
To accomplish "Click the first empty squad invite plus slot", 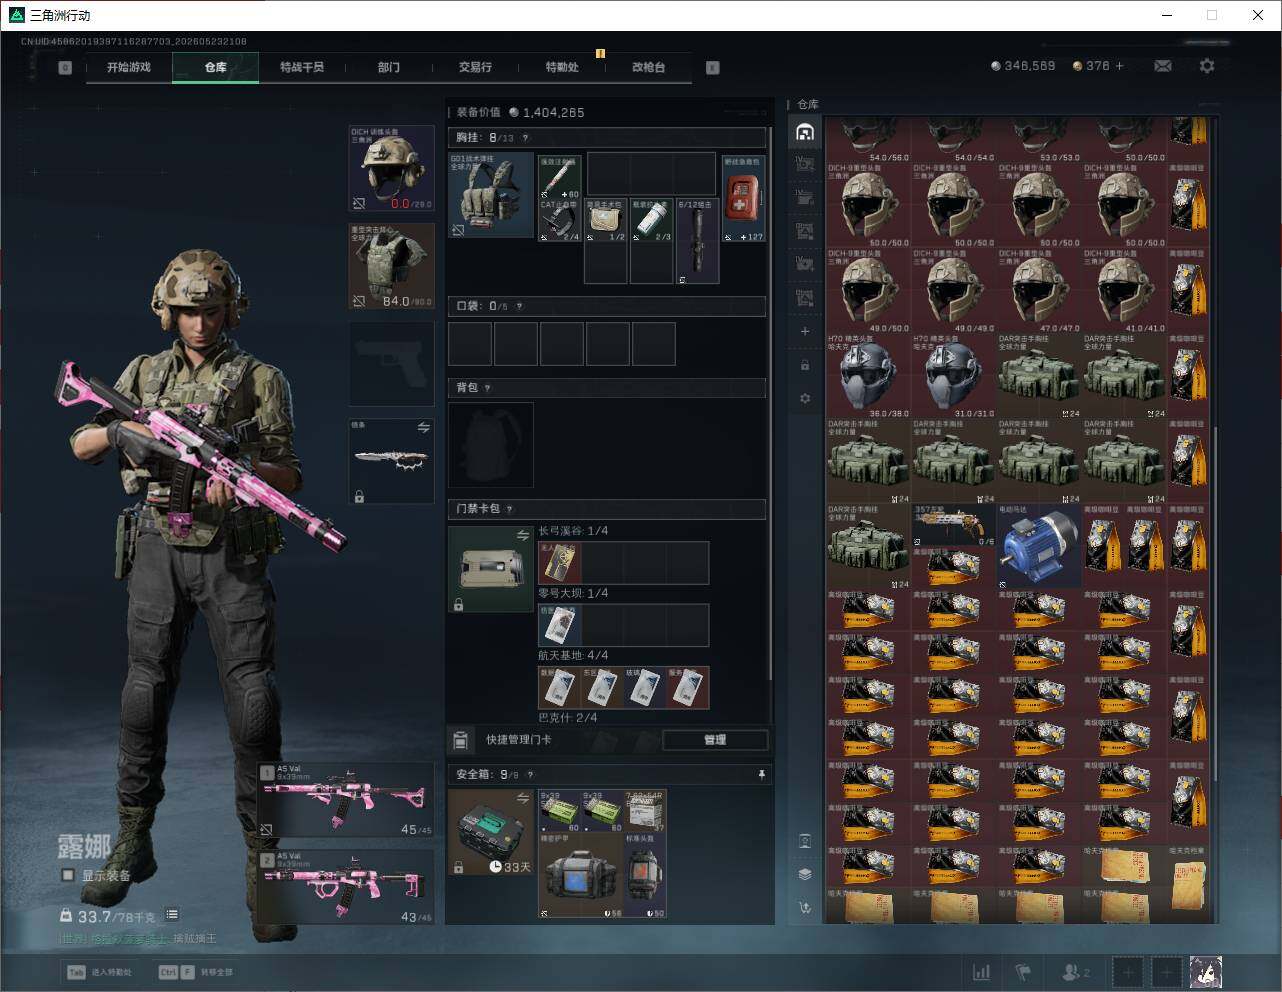I will [x=1128, y=972].
